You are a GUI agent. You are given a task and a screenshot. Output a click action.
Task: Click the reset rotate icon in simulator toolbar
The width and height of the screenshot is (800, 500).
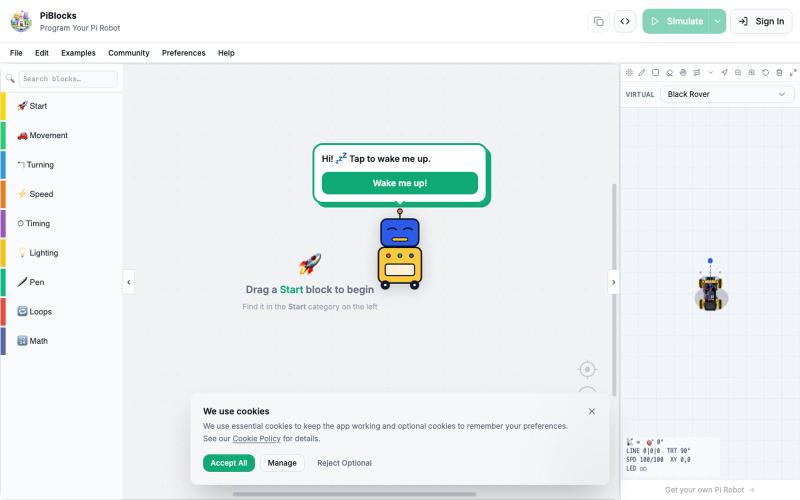pos(765,72)
